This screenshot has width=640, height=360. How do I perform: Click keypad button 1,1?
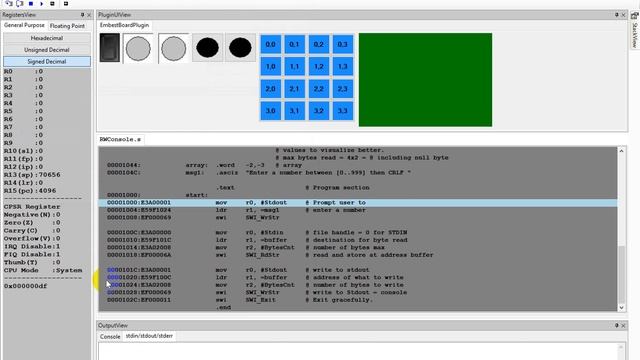coord(294,66)
